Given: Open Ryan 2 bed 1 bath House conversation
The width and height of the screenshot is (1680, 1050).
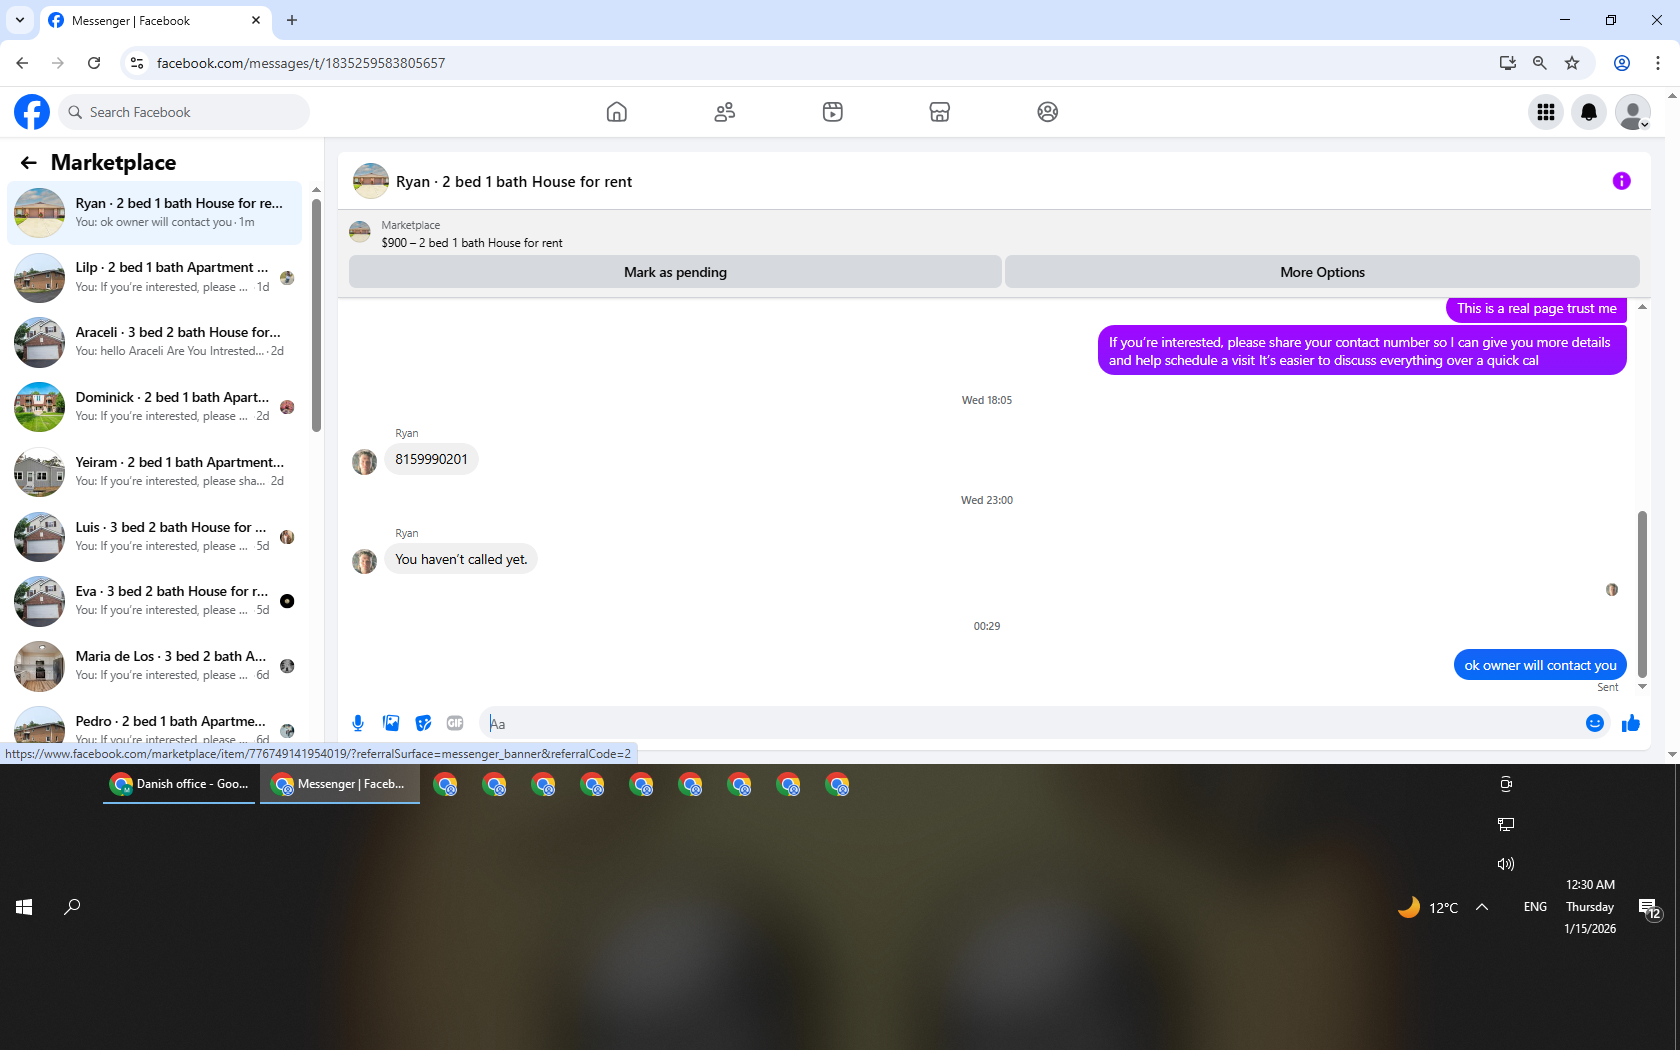Looking at the screenshot, I should (155, 212).
